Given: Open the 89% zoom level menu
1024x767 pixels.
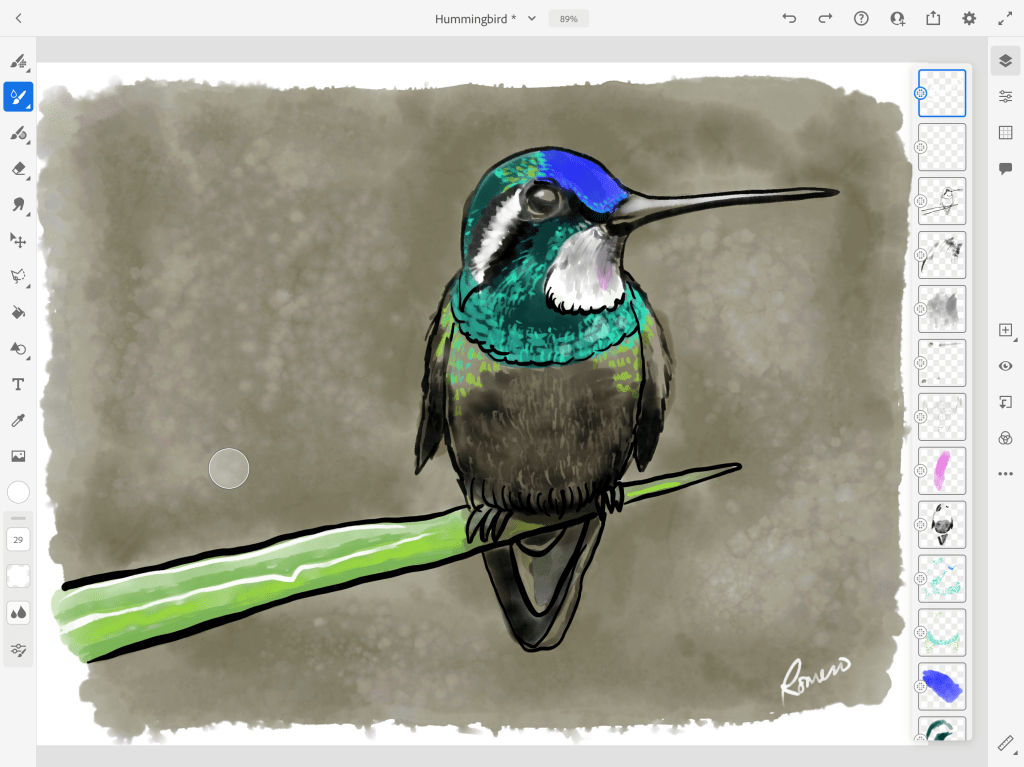Looking at the screenshot, I should pos(569,18).
